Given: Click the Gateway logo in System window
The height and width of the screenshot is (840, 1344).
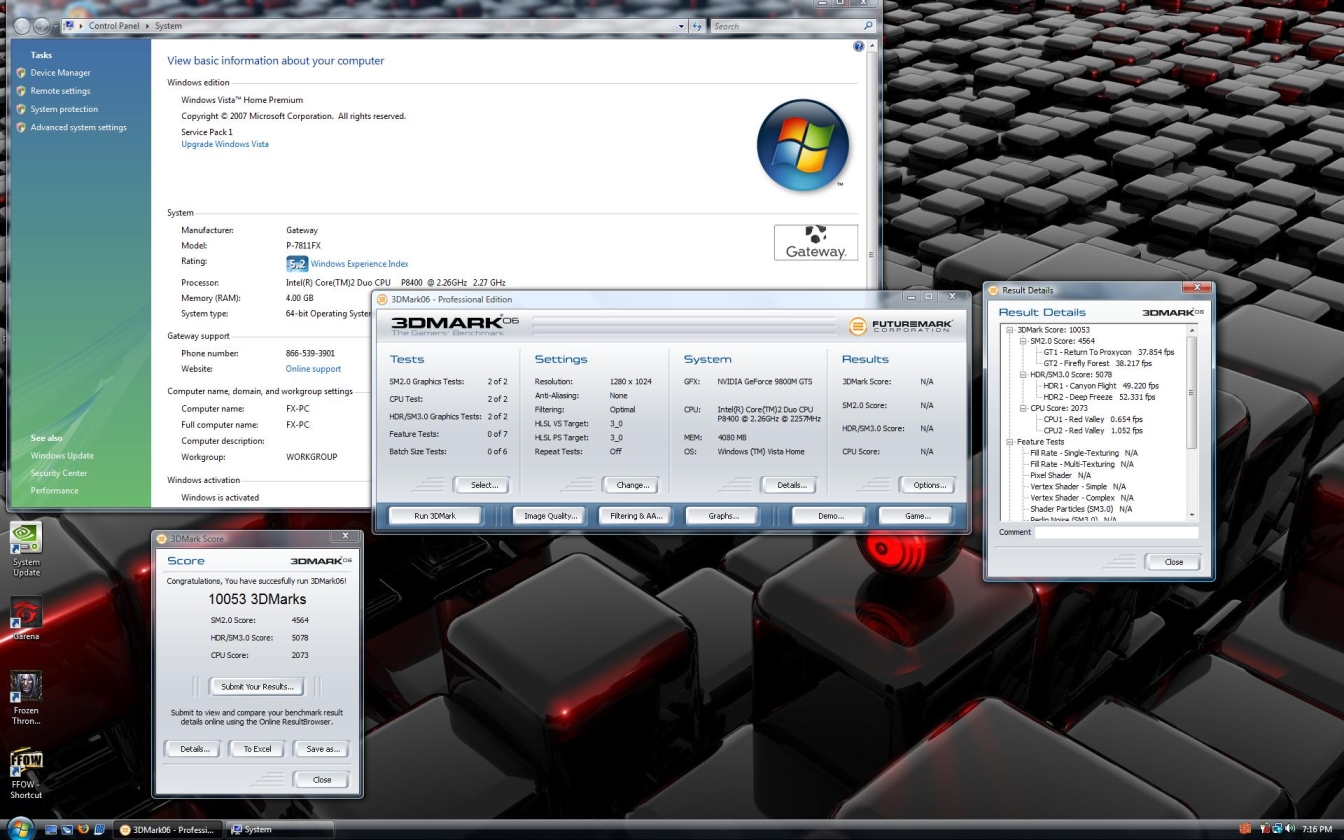Looking at the screenshot, I should tap(816, 242).
